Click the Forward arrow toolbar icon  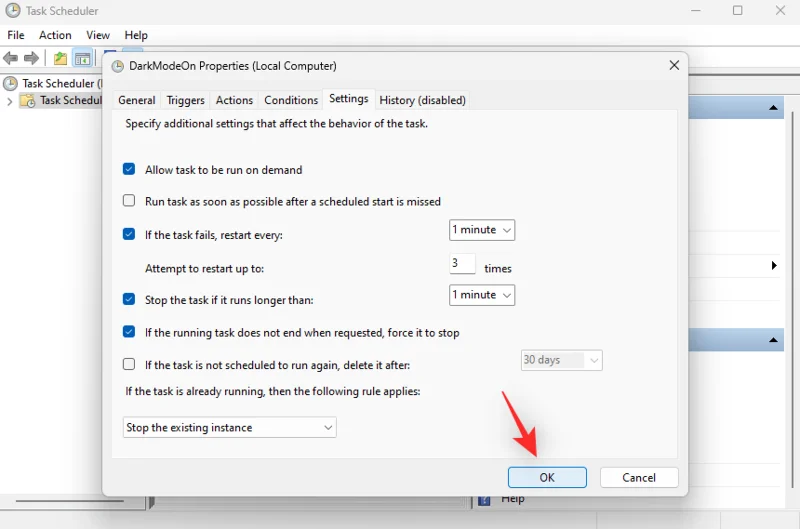pos(32,58)
